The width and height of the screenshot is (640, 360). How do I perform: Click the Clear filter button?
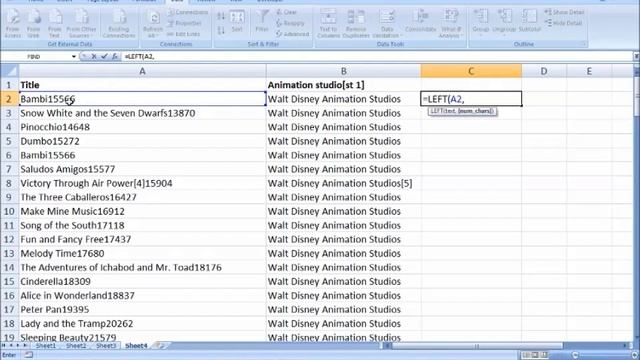tap(287, 12)
